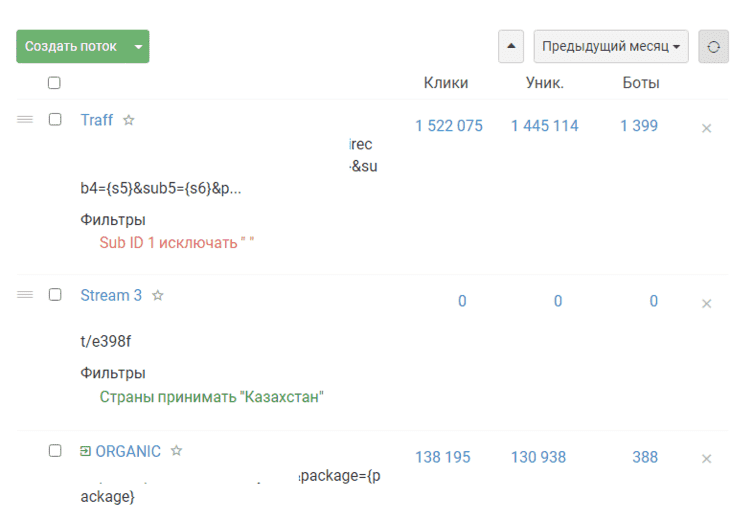Tick the ORGANIC stream checkbox

pos(55,451)
